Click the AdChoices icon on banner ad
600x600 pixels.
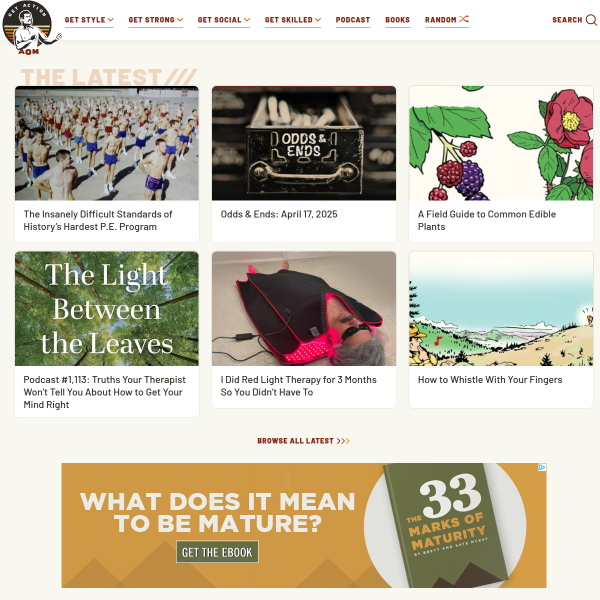tap(542, 467)
